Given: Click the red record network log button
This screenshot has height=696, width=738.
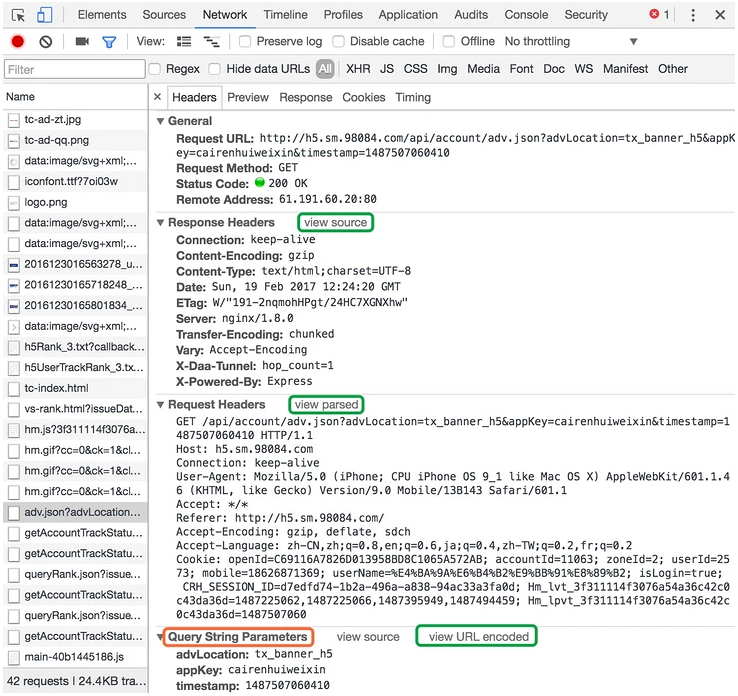Looking at the screenshot, I should [x=18, y=42].
